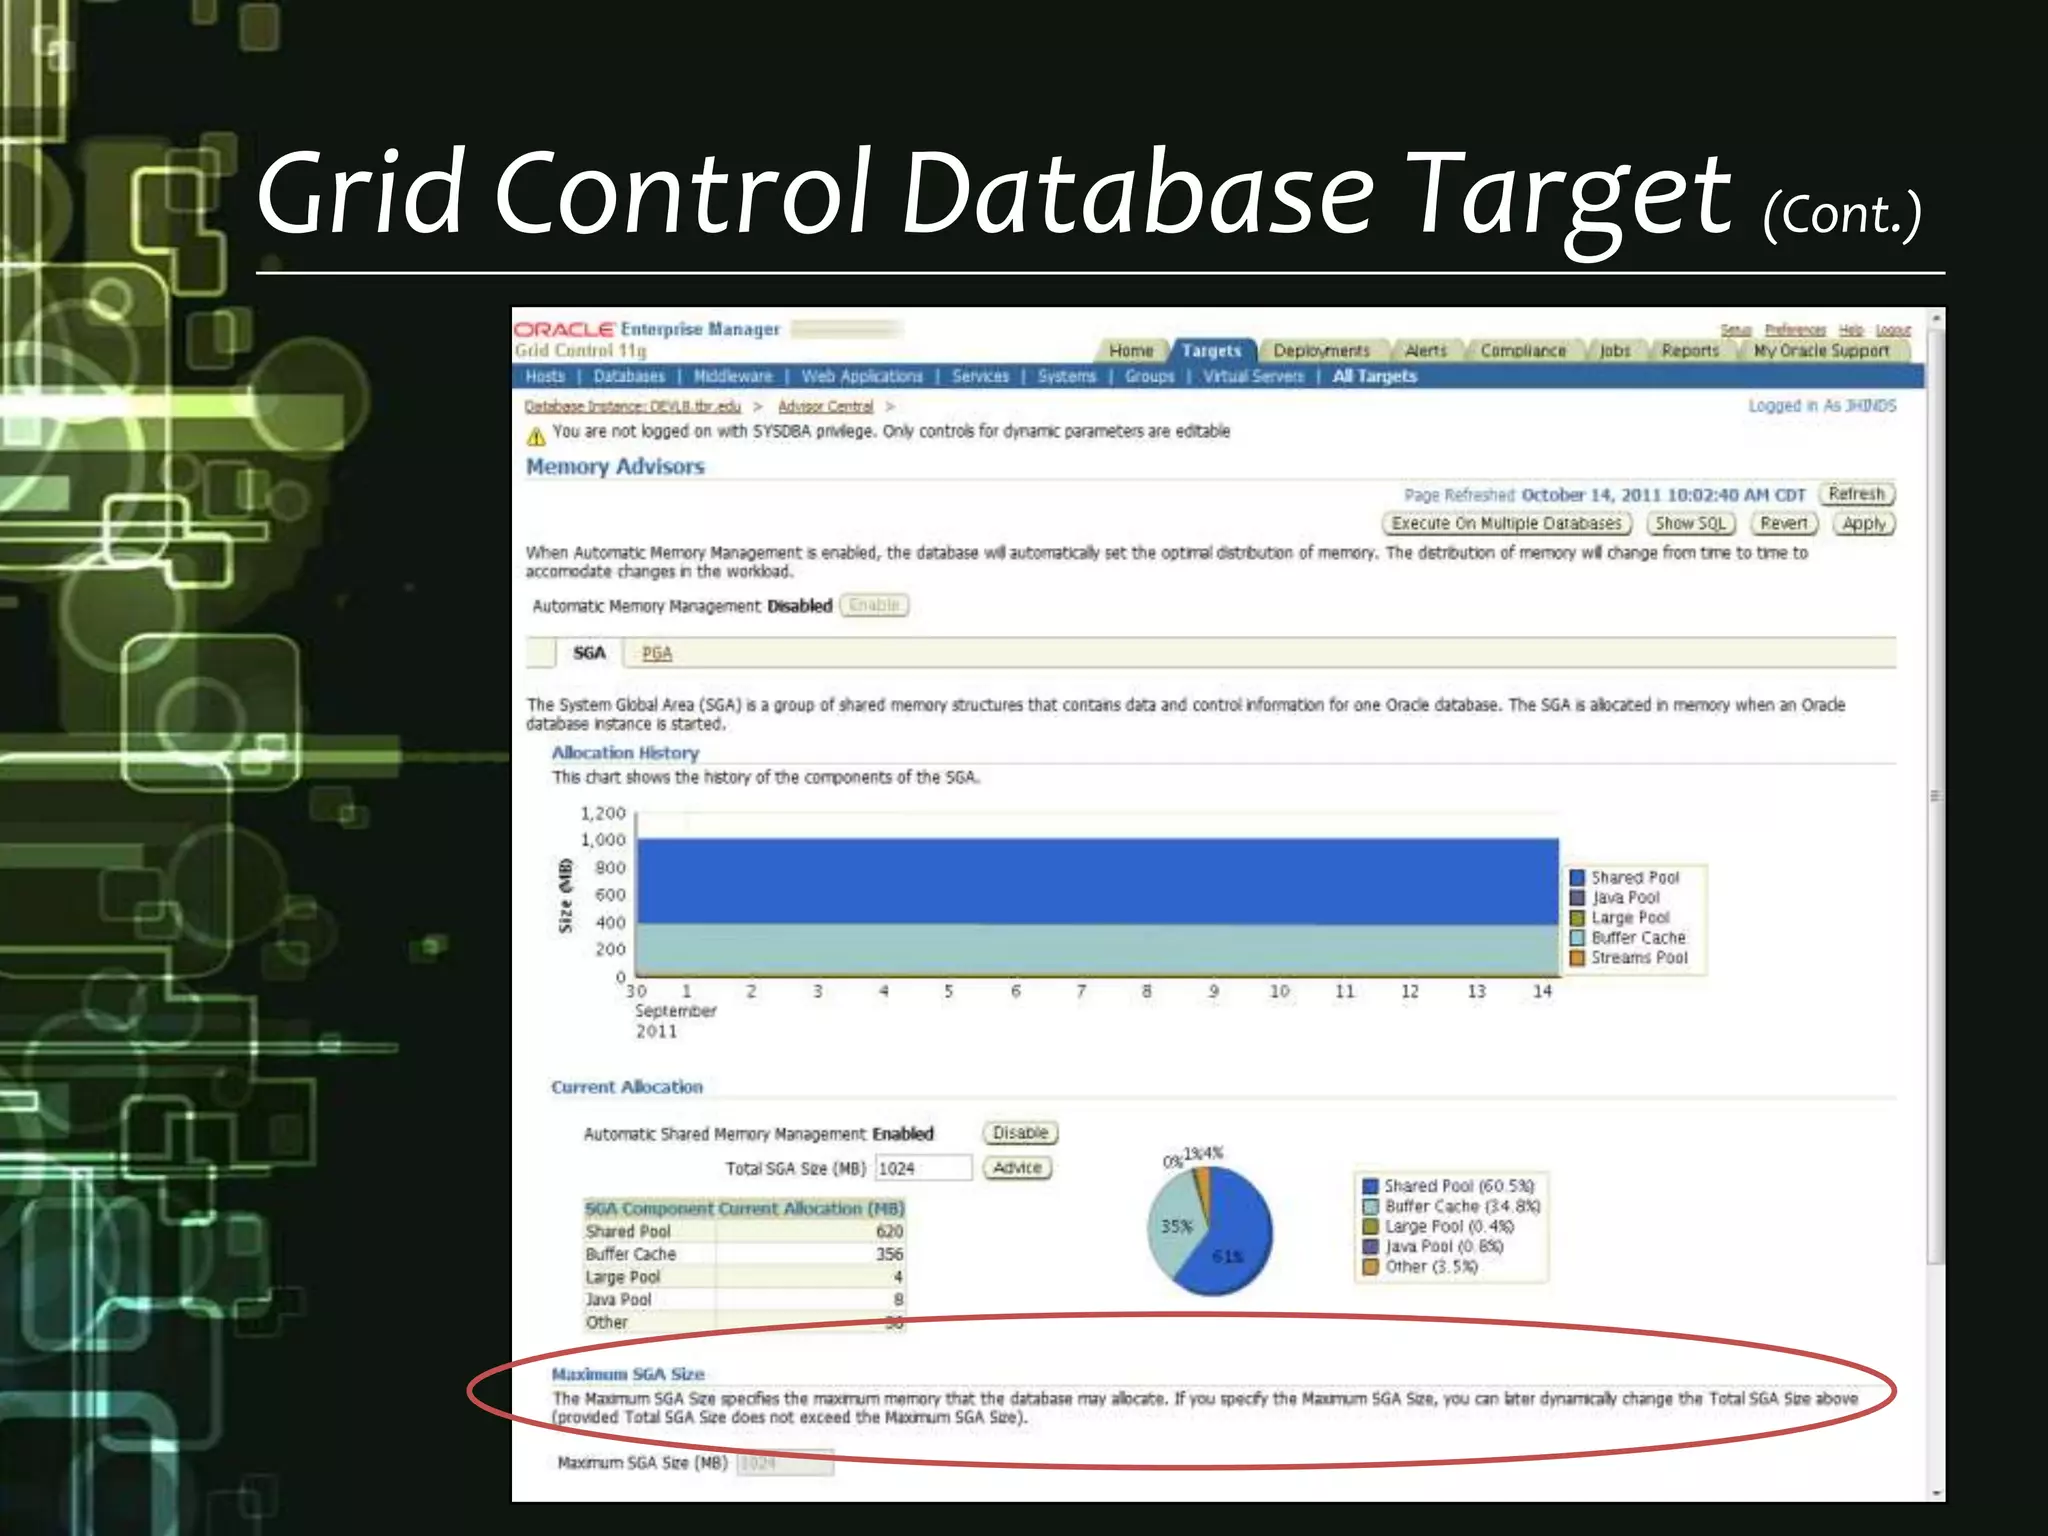The image size is (2048, 1536).
Task: Click Large Pool swatch in chart legend
Action: point(1578,918)
